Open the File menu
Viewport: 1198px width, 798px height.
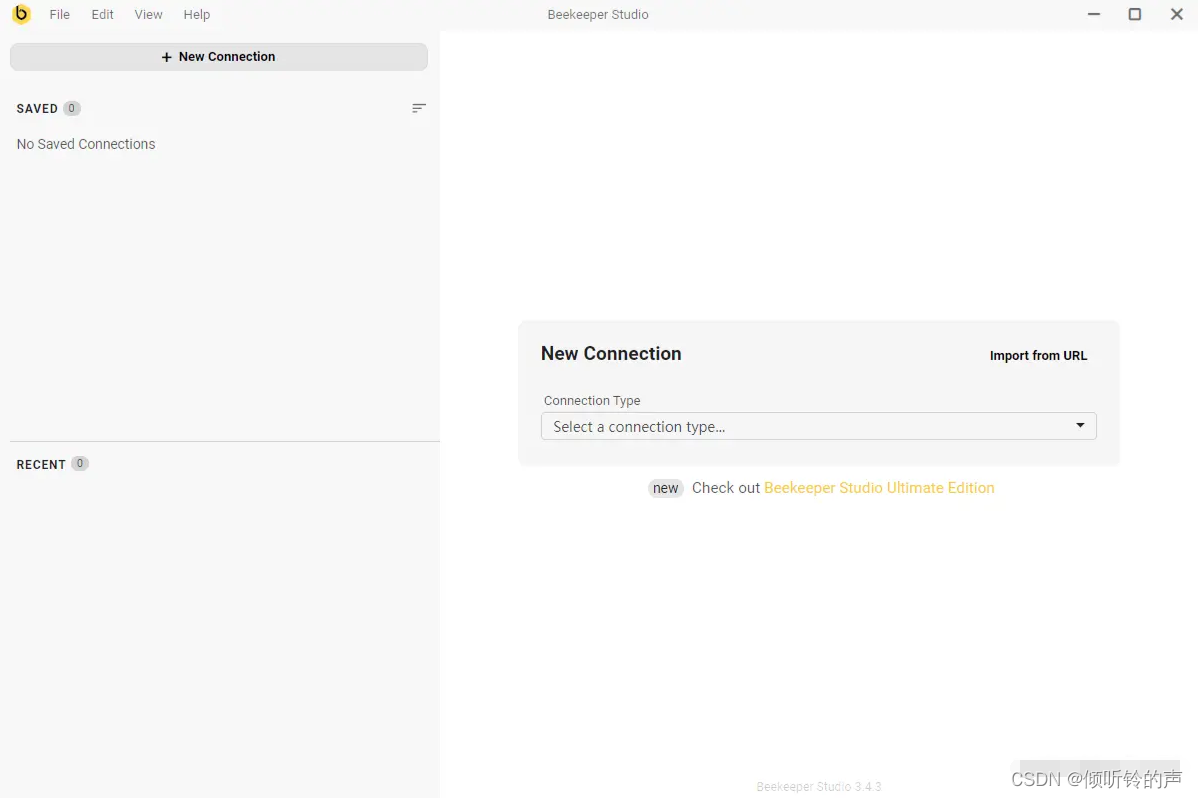point(60,15)
